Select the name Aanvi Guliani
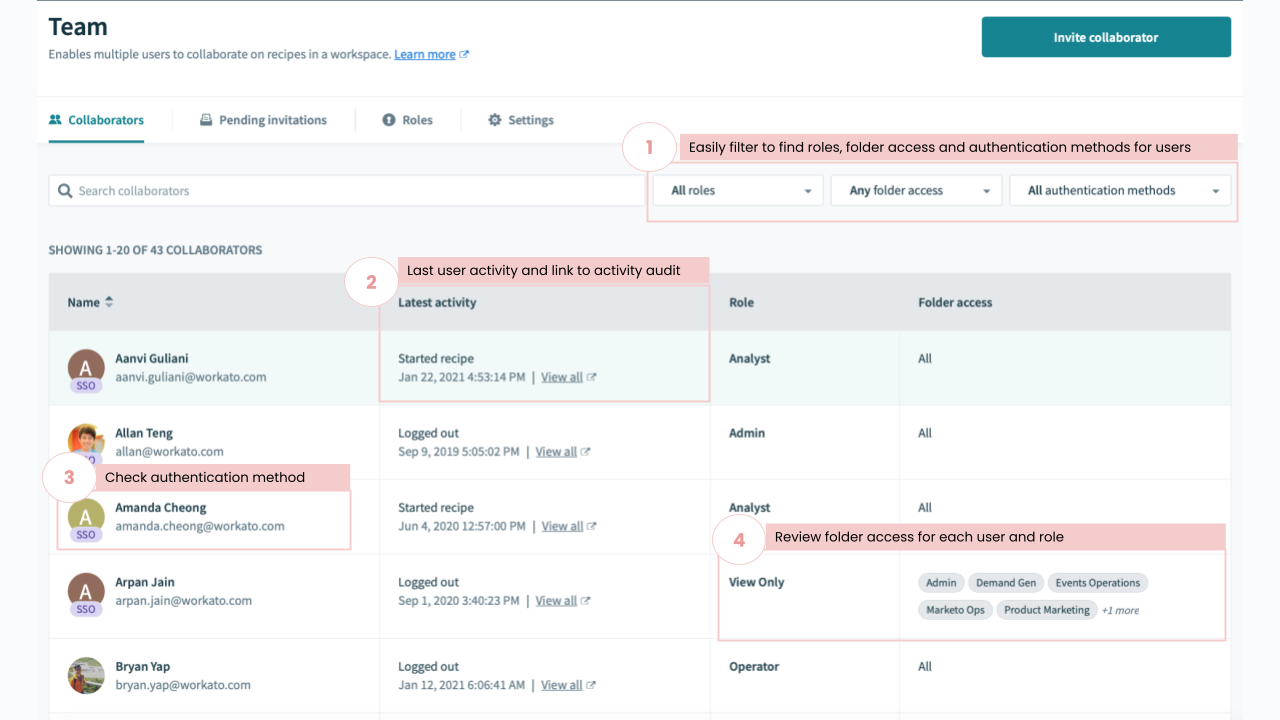 (152, 358)
